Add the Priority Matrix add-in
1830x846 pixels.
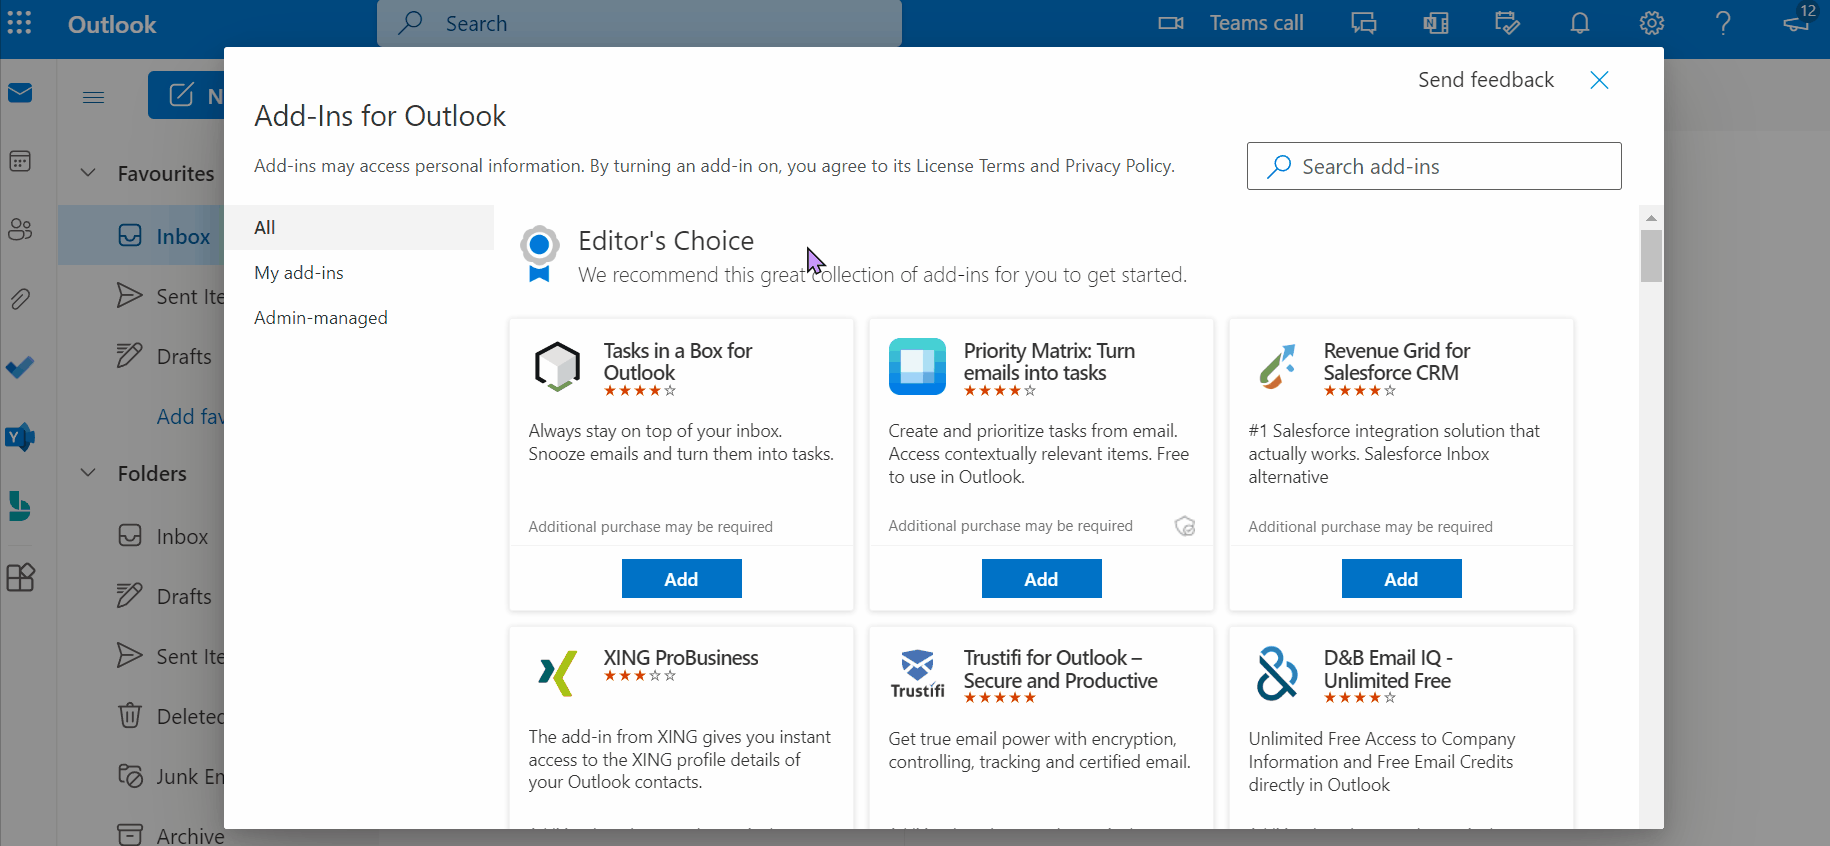point(1041,579)
